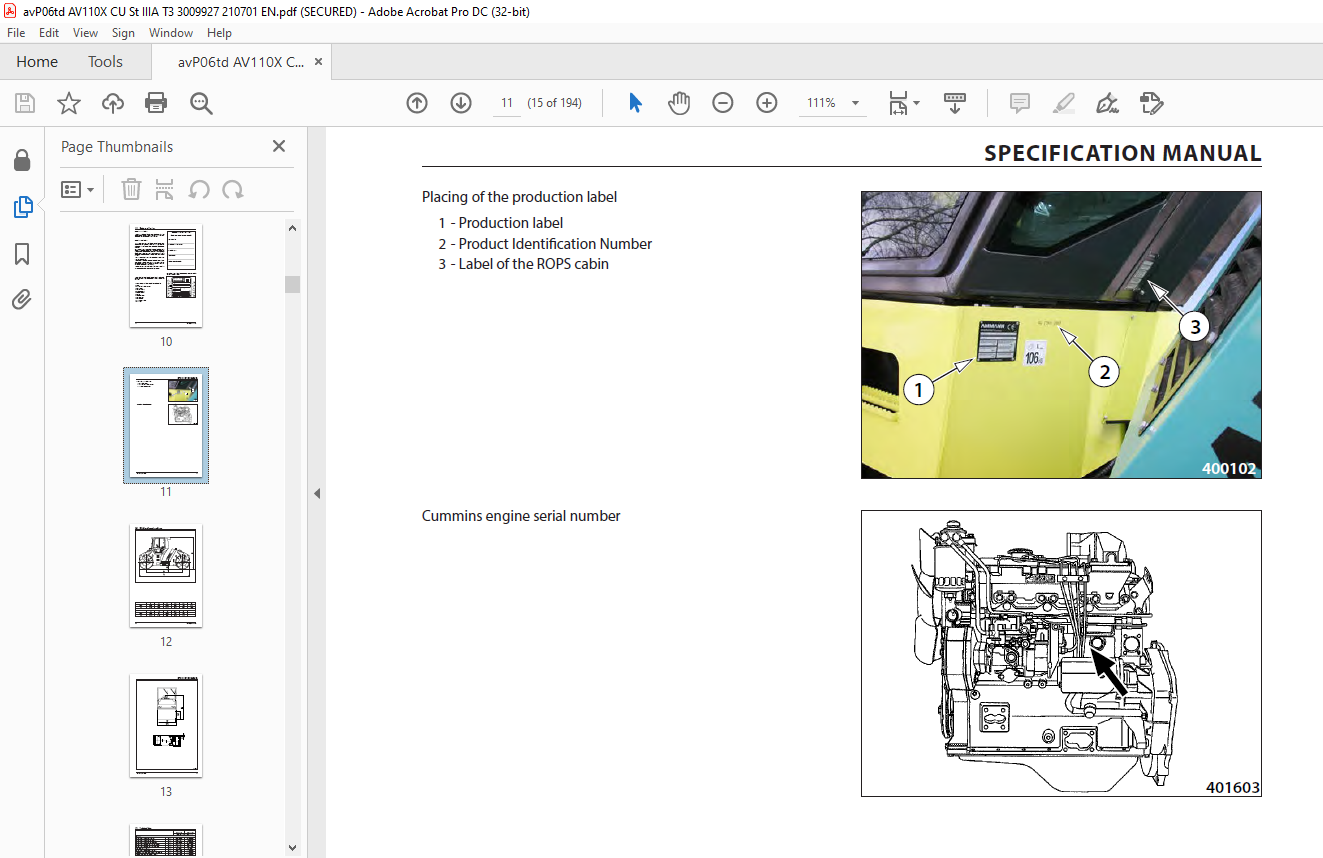This screenshot has width=1323, height=858.
Task: Select the arrow selection tool
Action: (635, 103)
